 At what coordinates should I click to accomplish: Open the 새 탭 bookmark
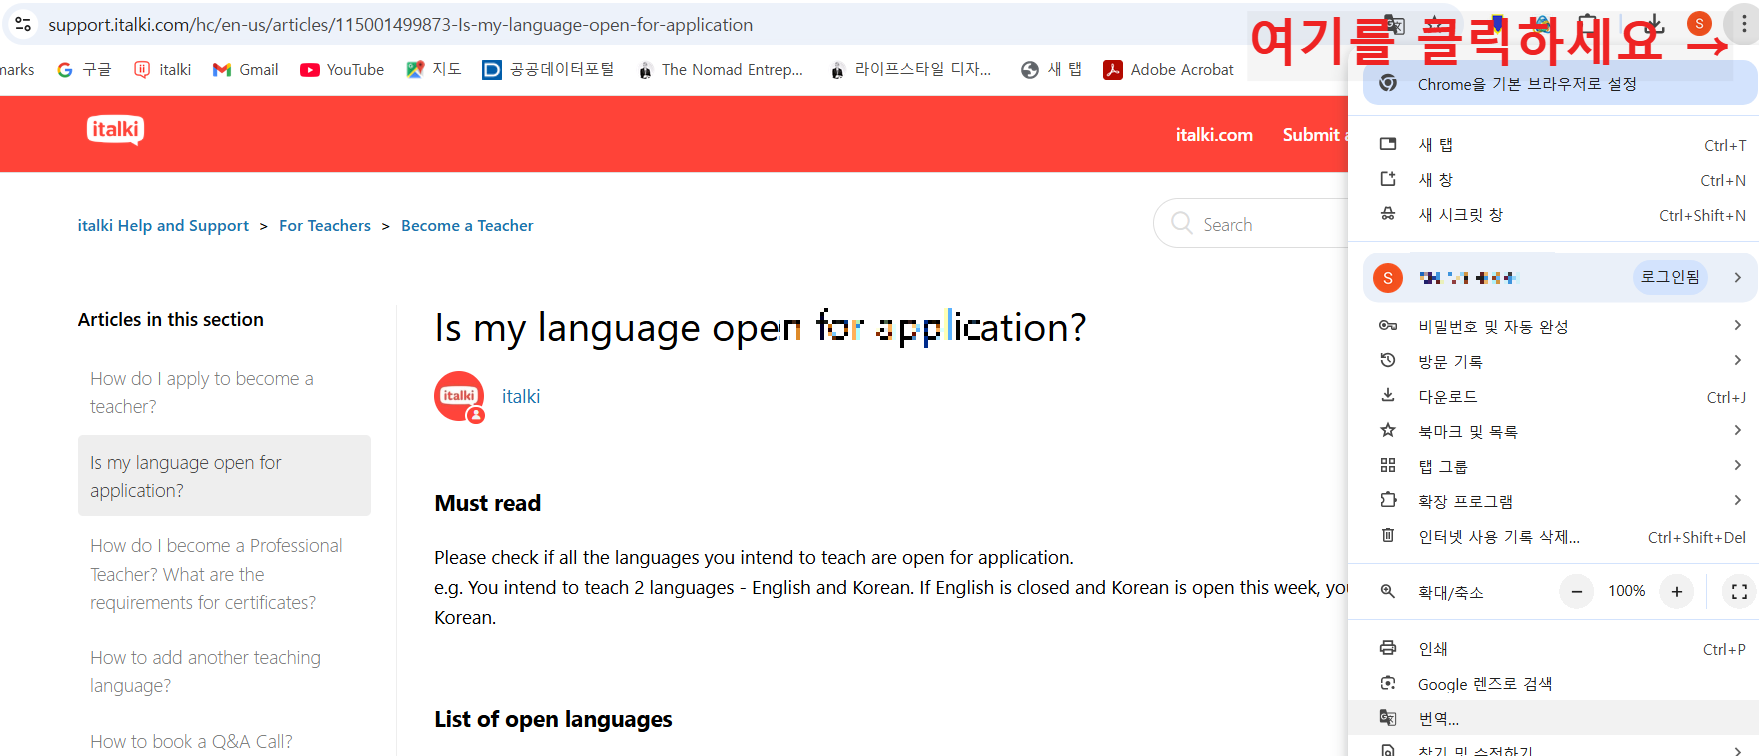pos(1052,69)
